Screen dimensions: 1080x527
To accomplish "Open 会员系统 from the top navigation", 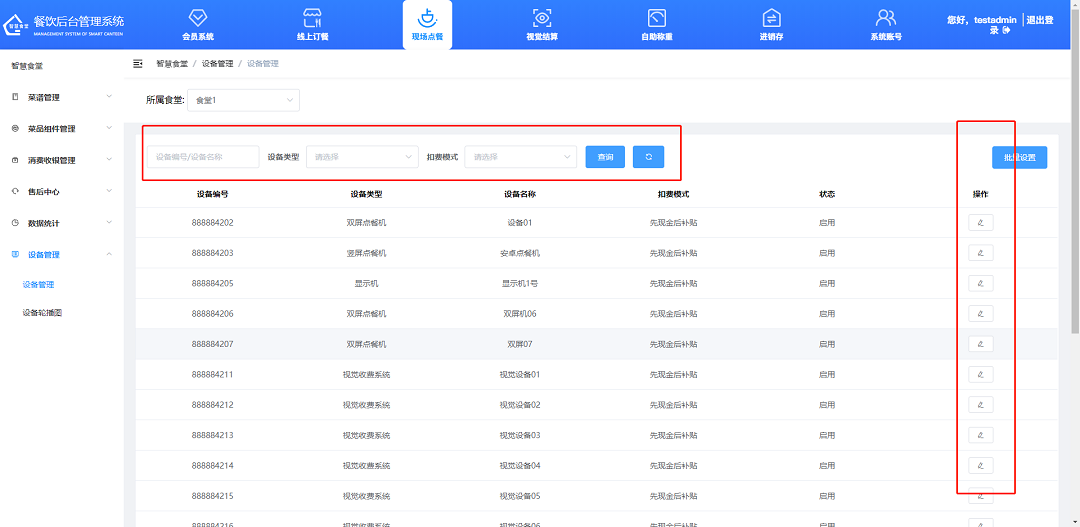I will [x=198, y=24].
